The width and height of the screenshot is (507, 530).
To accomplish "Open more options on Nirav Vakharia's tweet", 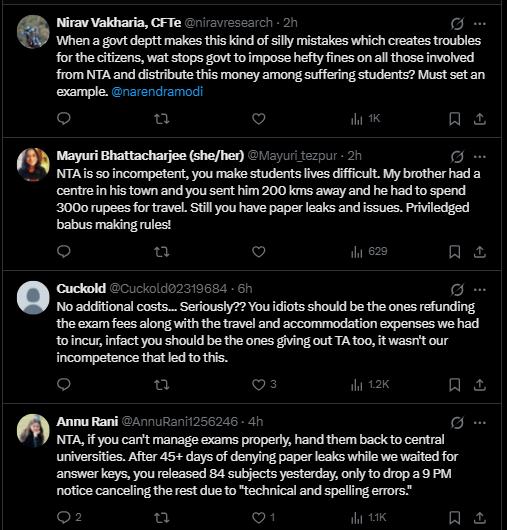I will pyautogui.click(x=480, y=24).
